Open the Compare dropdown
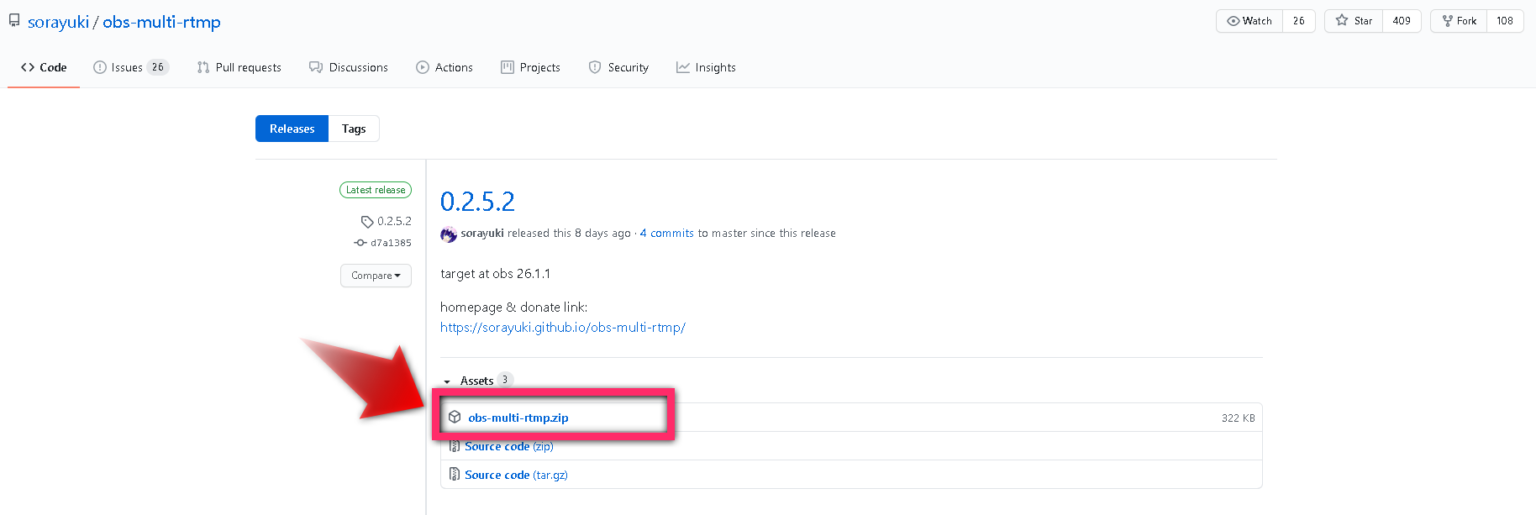Image resolution: width=1536 pixels, height=515 pixels. point(375,275)
